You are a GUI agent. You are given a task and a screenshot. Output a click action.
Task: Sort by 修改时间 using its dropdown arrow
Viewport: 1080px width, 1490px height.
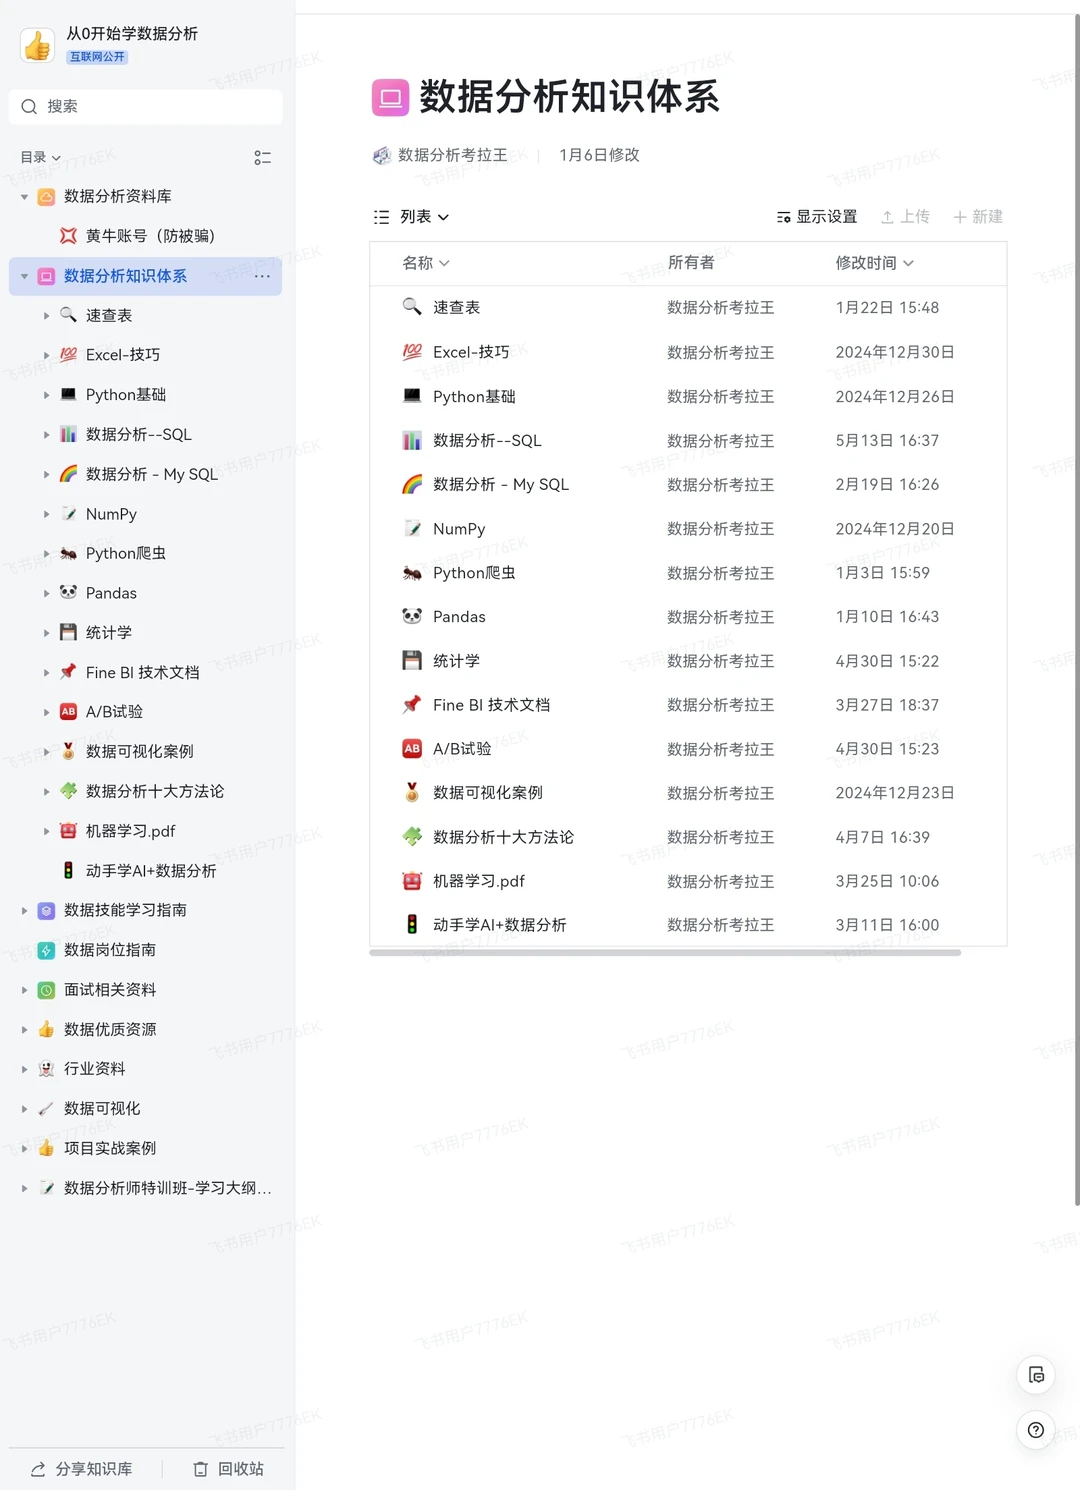click(x=908, y=263)
